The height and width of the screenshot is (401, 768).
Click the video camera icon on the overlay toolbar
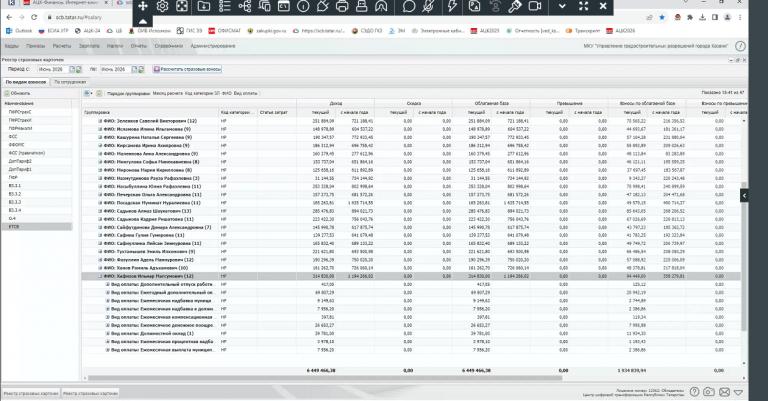coord(535,6)
